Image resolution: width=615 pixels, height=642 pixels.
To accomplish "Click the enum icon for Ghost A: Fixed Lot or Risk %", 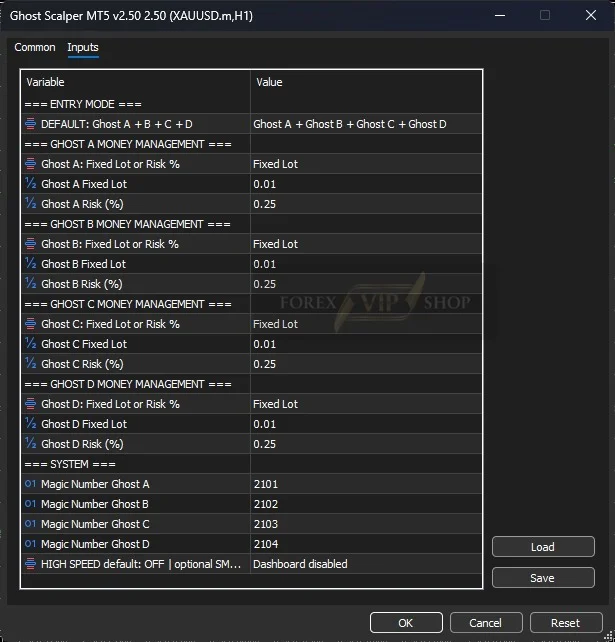I will (x=30, y=164).
